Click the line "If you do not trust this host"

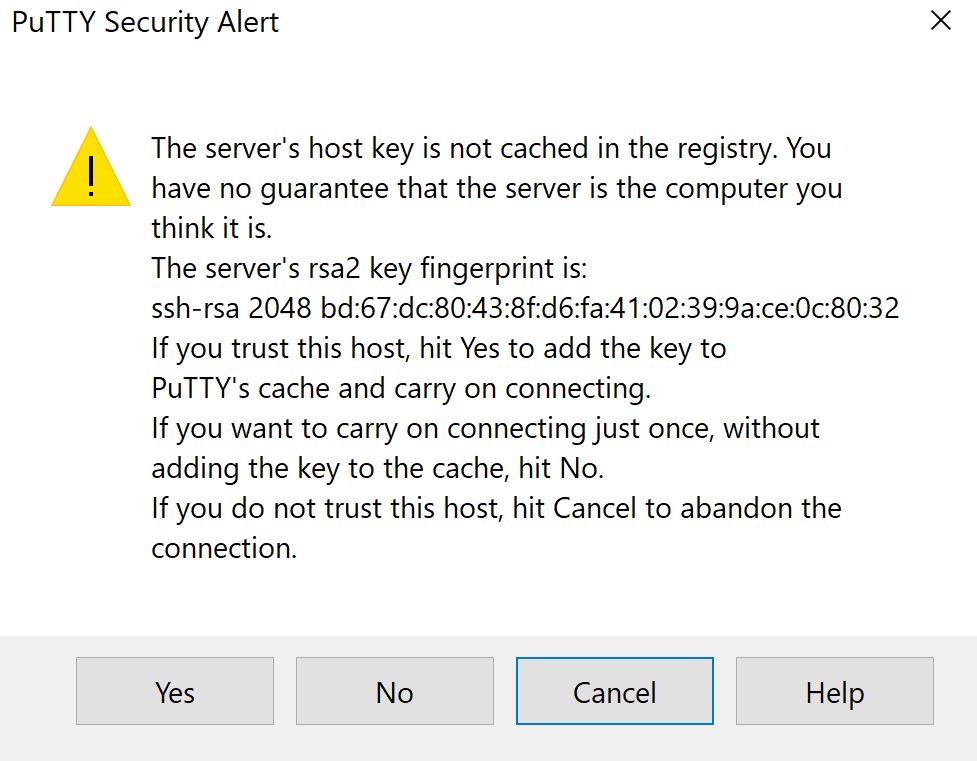(x=496, y=508)
